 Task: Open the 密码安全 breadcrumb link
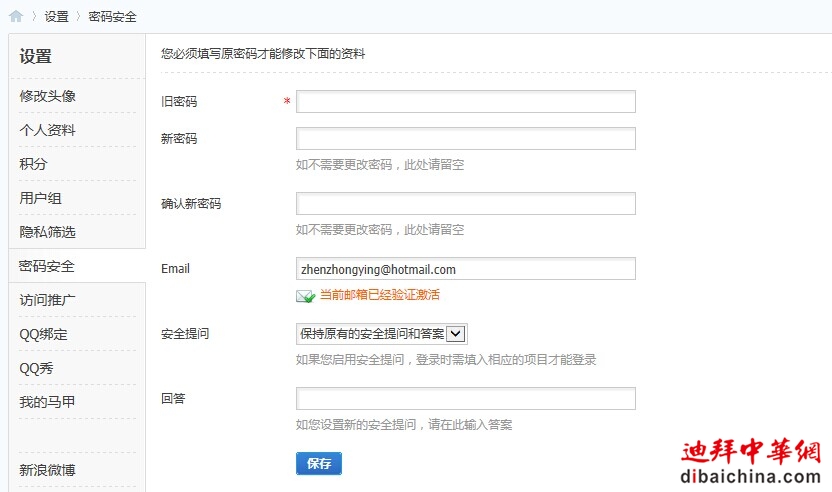(x=112, y=16)
